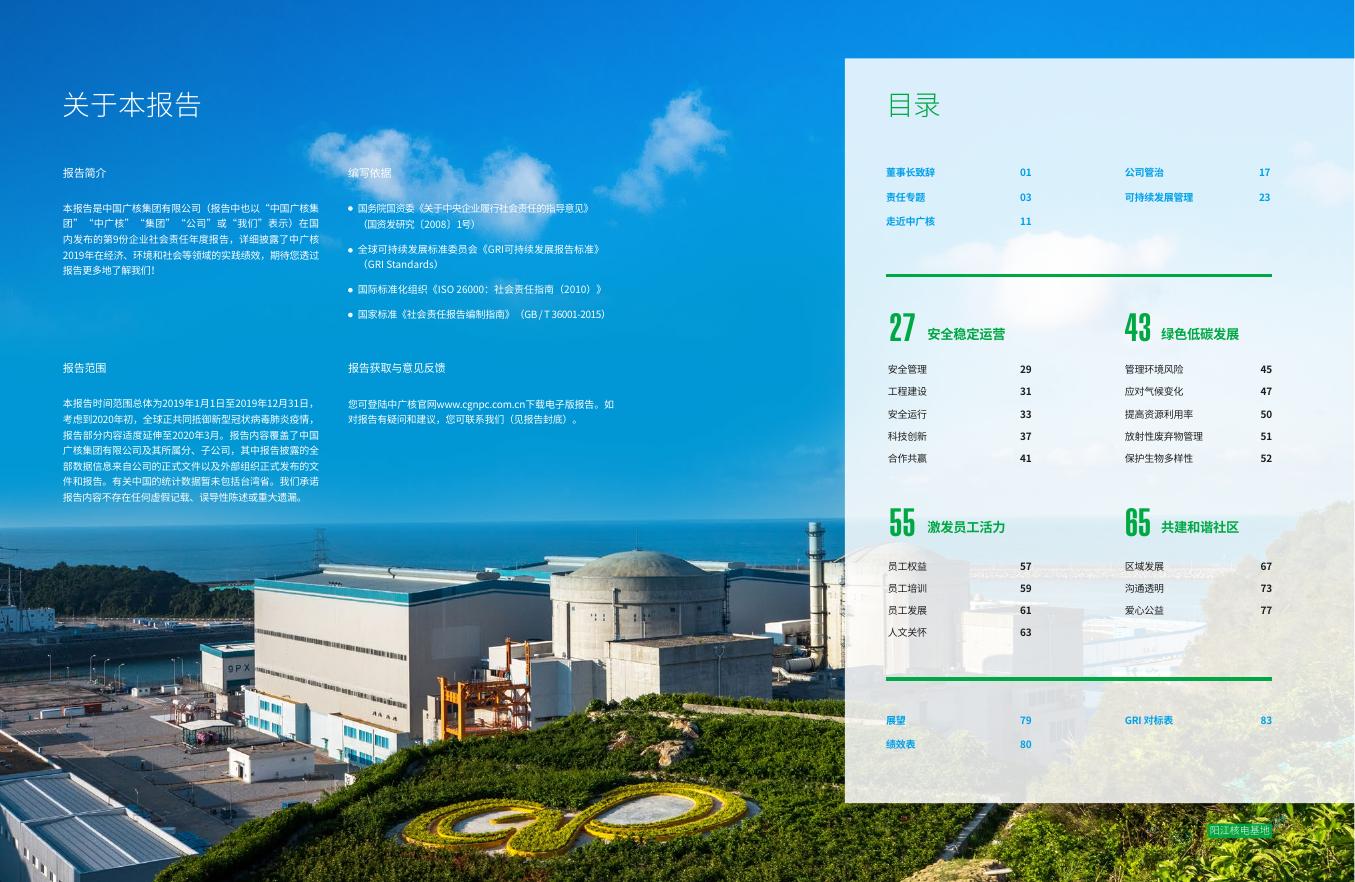
Task: Click the 放射性废弃物管理 entry
Action: pyautogui.click(x=1163, y=436)
